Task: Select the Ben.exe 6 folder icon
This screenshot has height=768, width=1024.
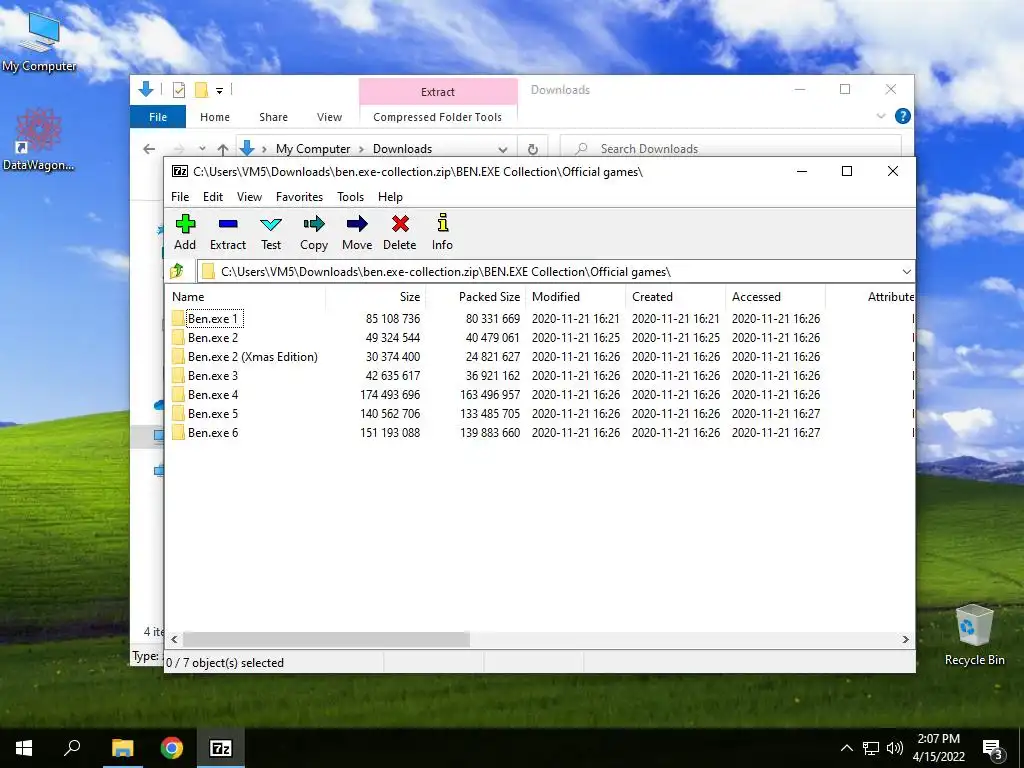Action: click(178, 432)
